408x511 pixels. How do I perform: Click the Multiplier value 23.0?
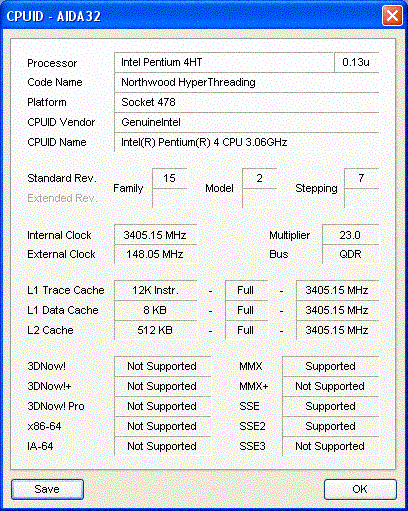350,235
